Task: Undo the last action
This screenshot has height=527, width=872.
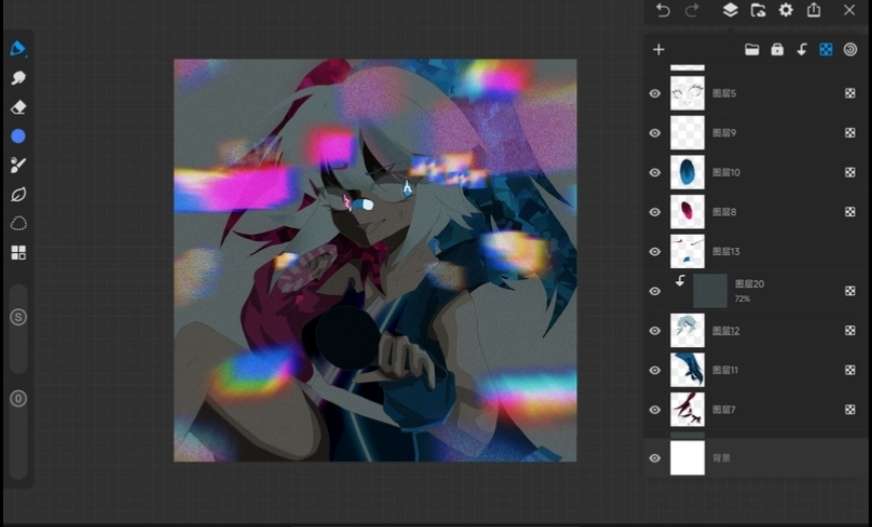Action: click(x=662, y=10)
